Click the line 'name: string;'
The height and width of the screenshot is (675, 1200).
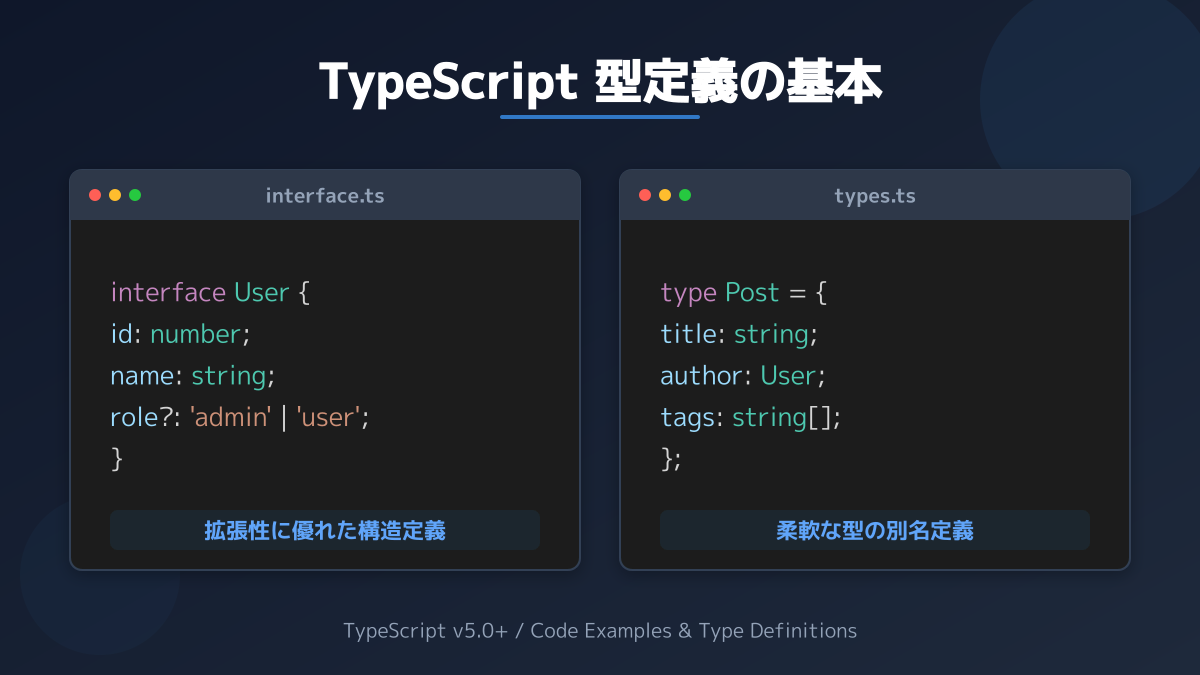click(x=192, y=376)
